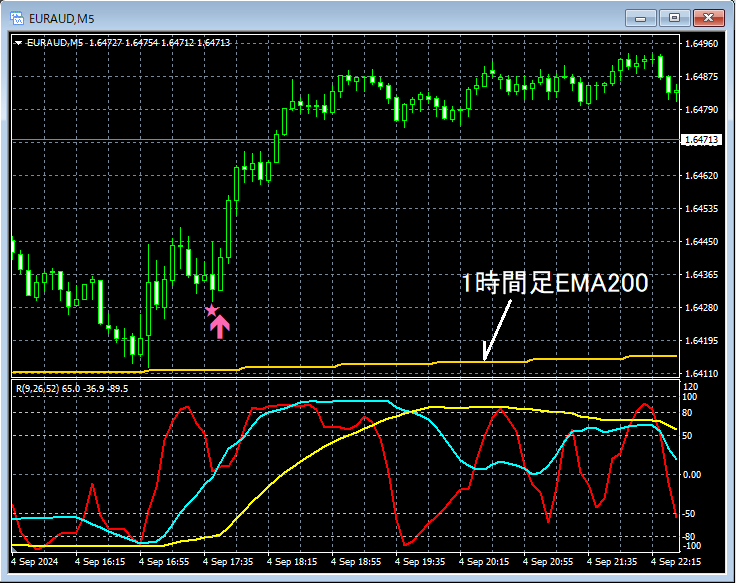
Task: Click the 4 Sep 20:15 time label
Action: (x=484, y=562)
